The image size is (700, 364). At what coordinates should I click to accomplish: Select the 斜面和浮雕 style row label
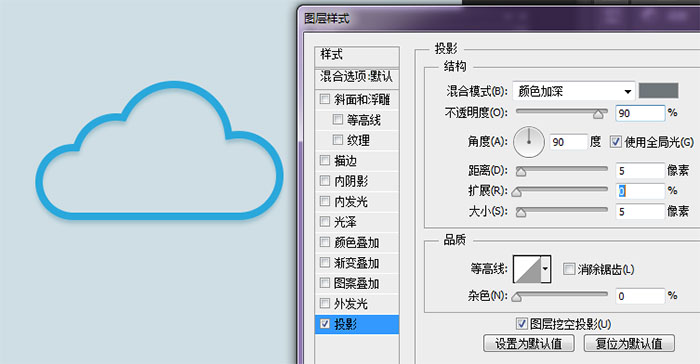tap(362, 100)
